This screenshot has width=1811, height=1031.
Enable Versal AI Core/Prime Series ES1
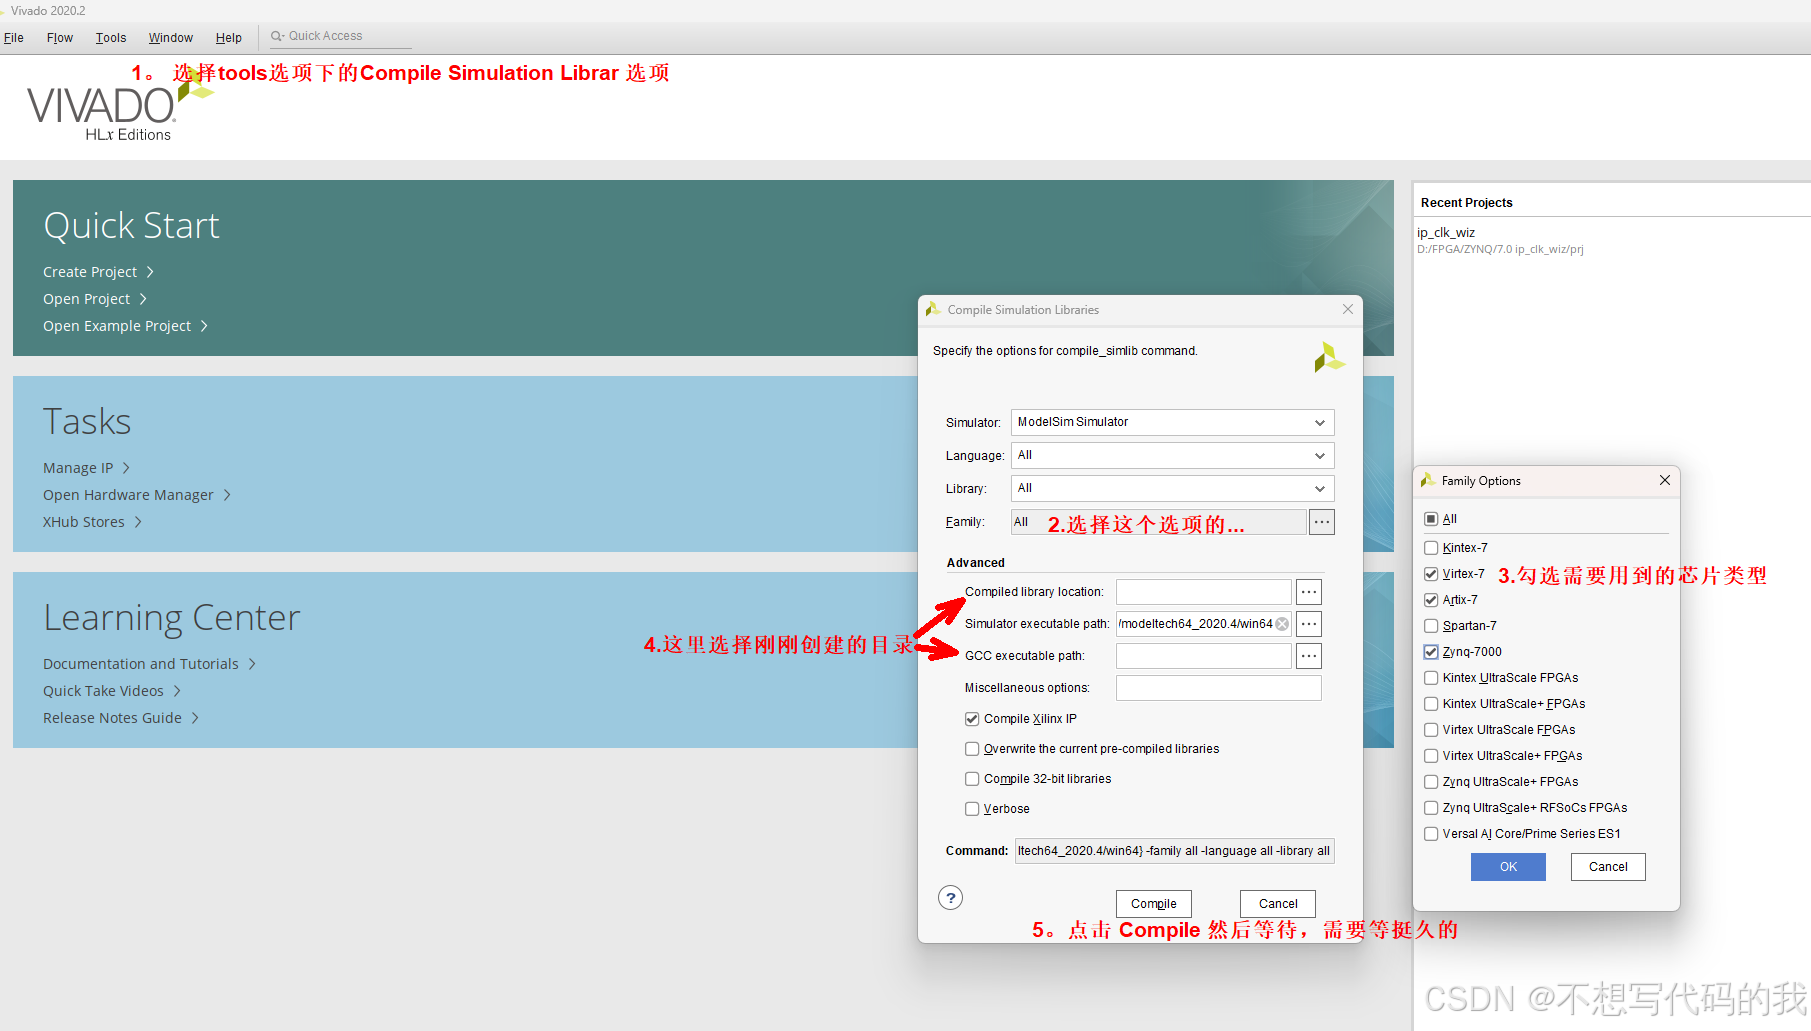[1431, 834]
